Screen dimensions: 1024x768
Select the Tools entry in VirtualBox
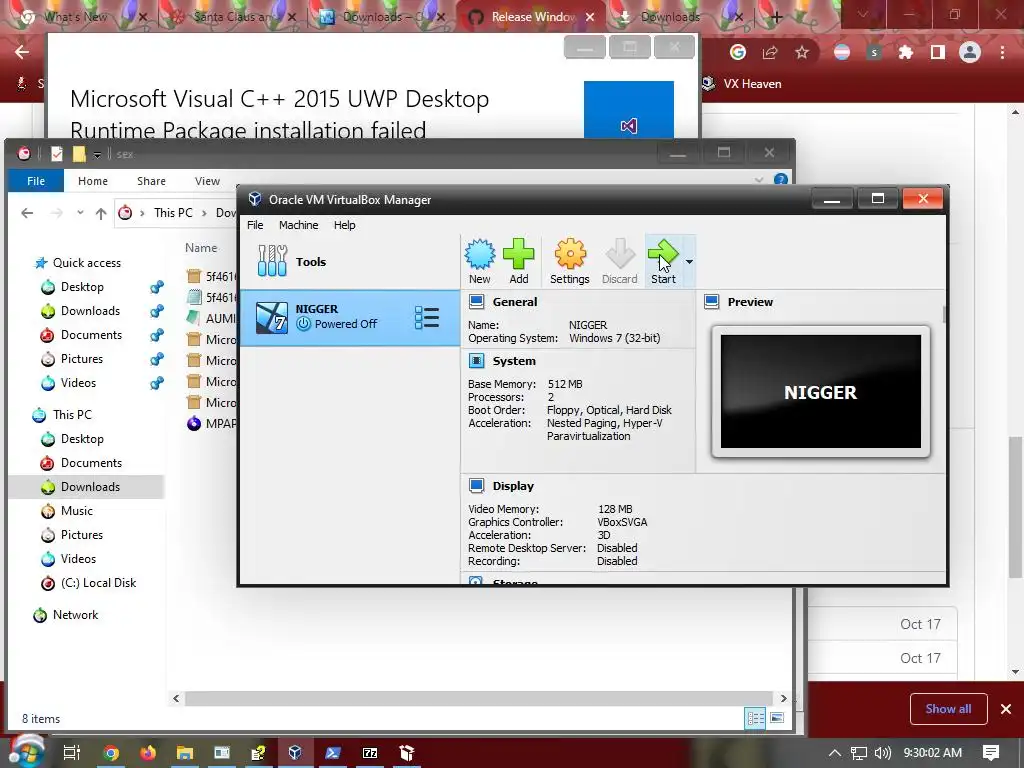pos(350,262)
